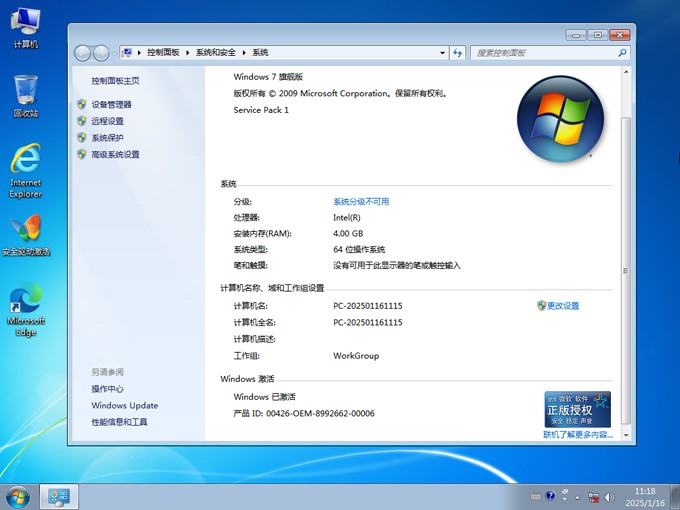Click the vertical scrollbar thumb

[x=626, y=271]
